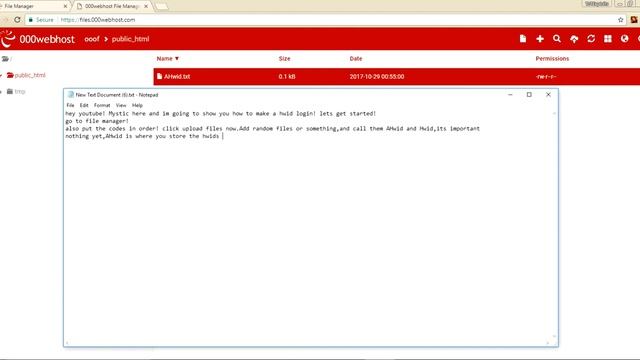Open the Notepad File menu
The image size is (640, 360).
click(x=70, y=105)
